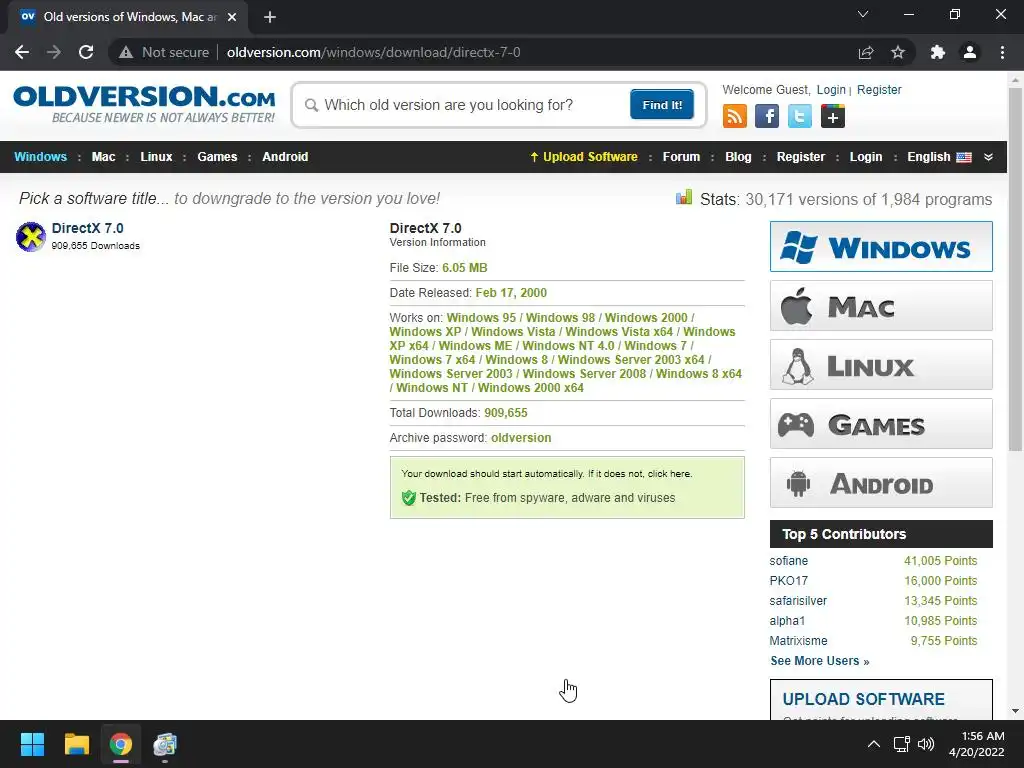The image size is (1024, 768).
Task: Click the Chrome taskbar icon
Action: coord(120,744)
